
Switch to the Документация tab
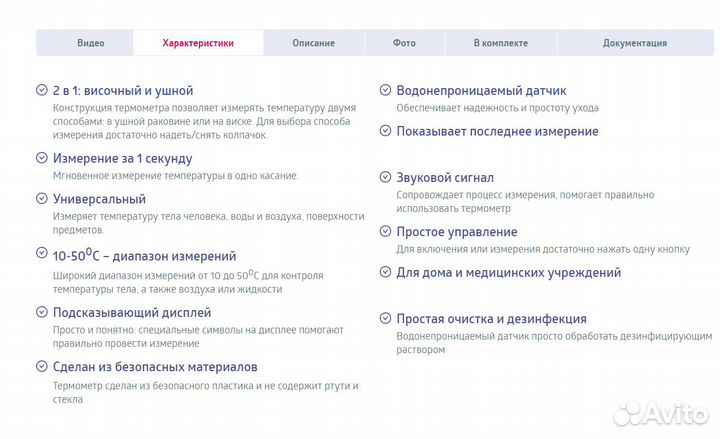634,43
